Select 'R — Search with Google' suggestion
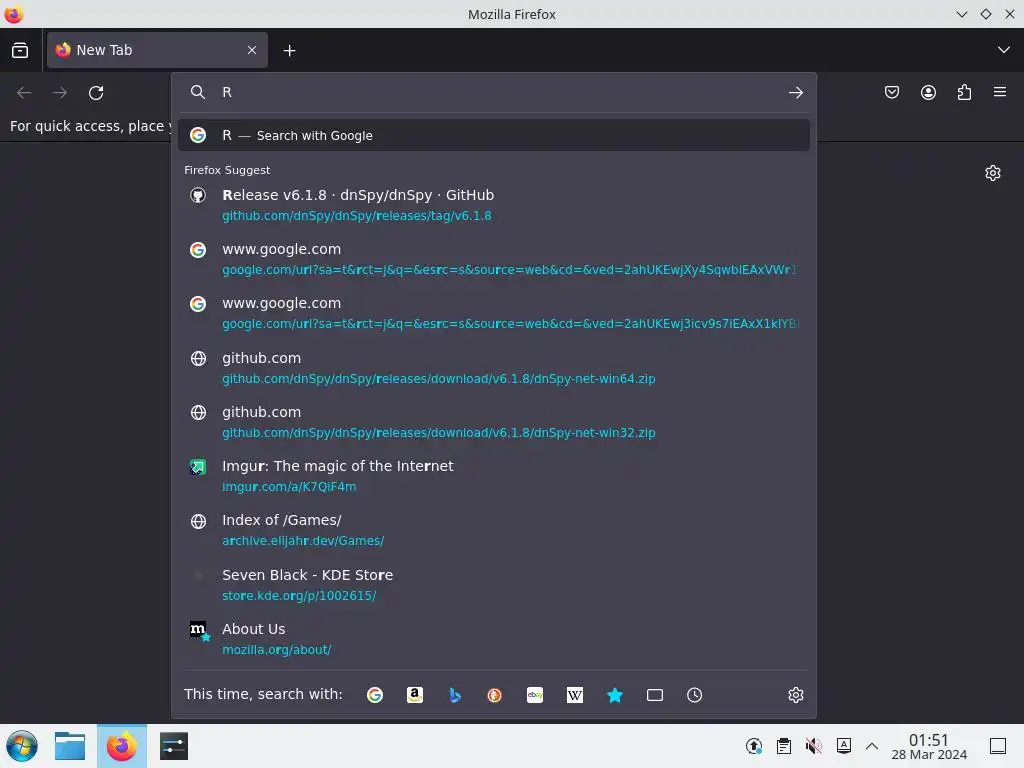Viewport: 1024px width, 768px height. [494, 135]
